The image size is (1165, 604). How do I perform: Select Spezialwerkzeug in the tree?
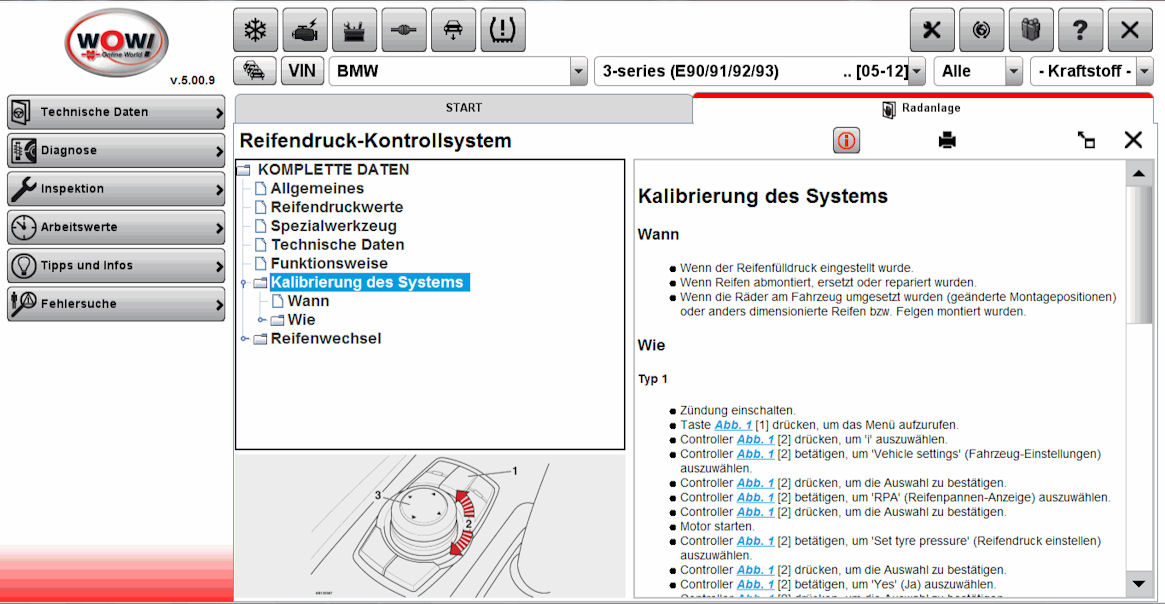point(334,226)
